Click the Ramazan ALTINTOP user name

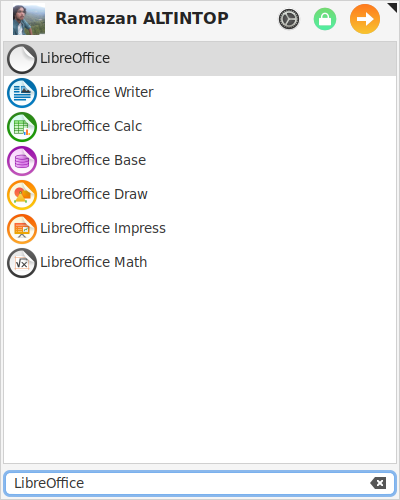point(142,18)
